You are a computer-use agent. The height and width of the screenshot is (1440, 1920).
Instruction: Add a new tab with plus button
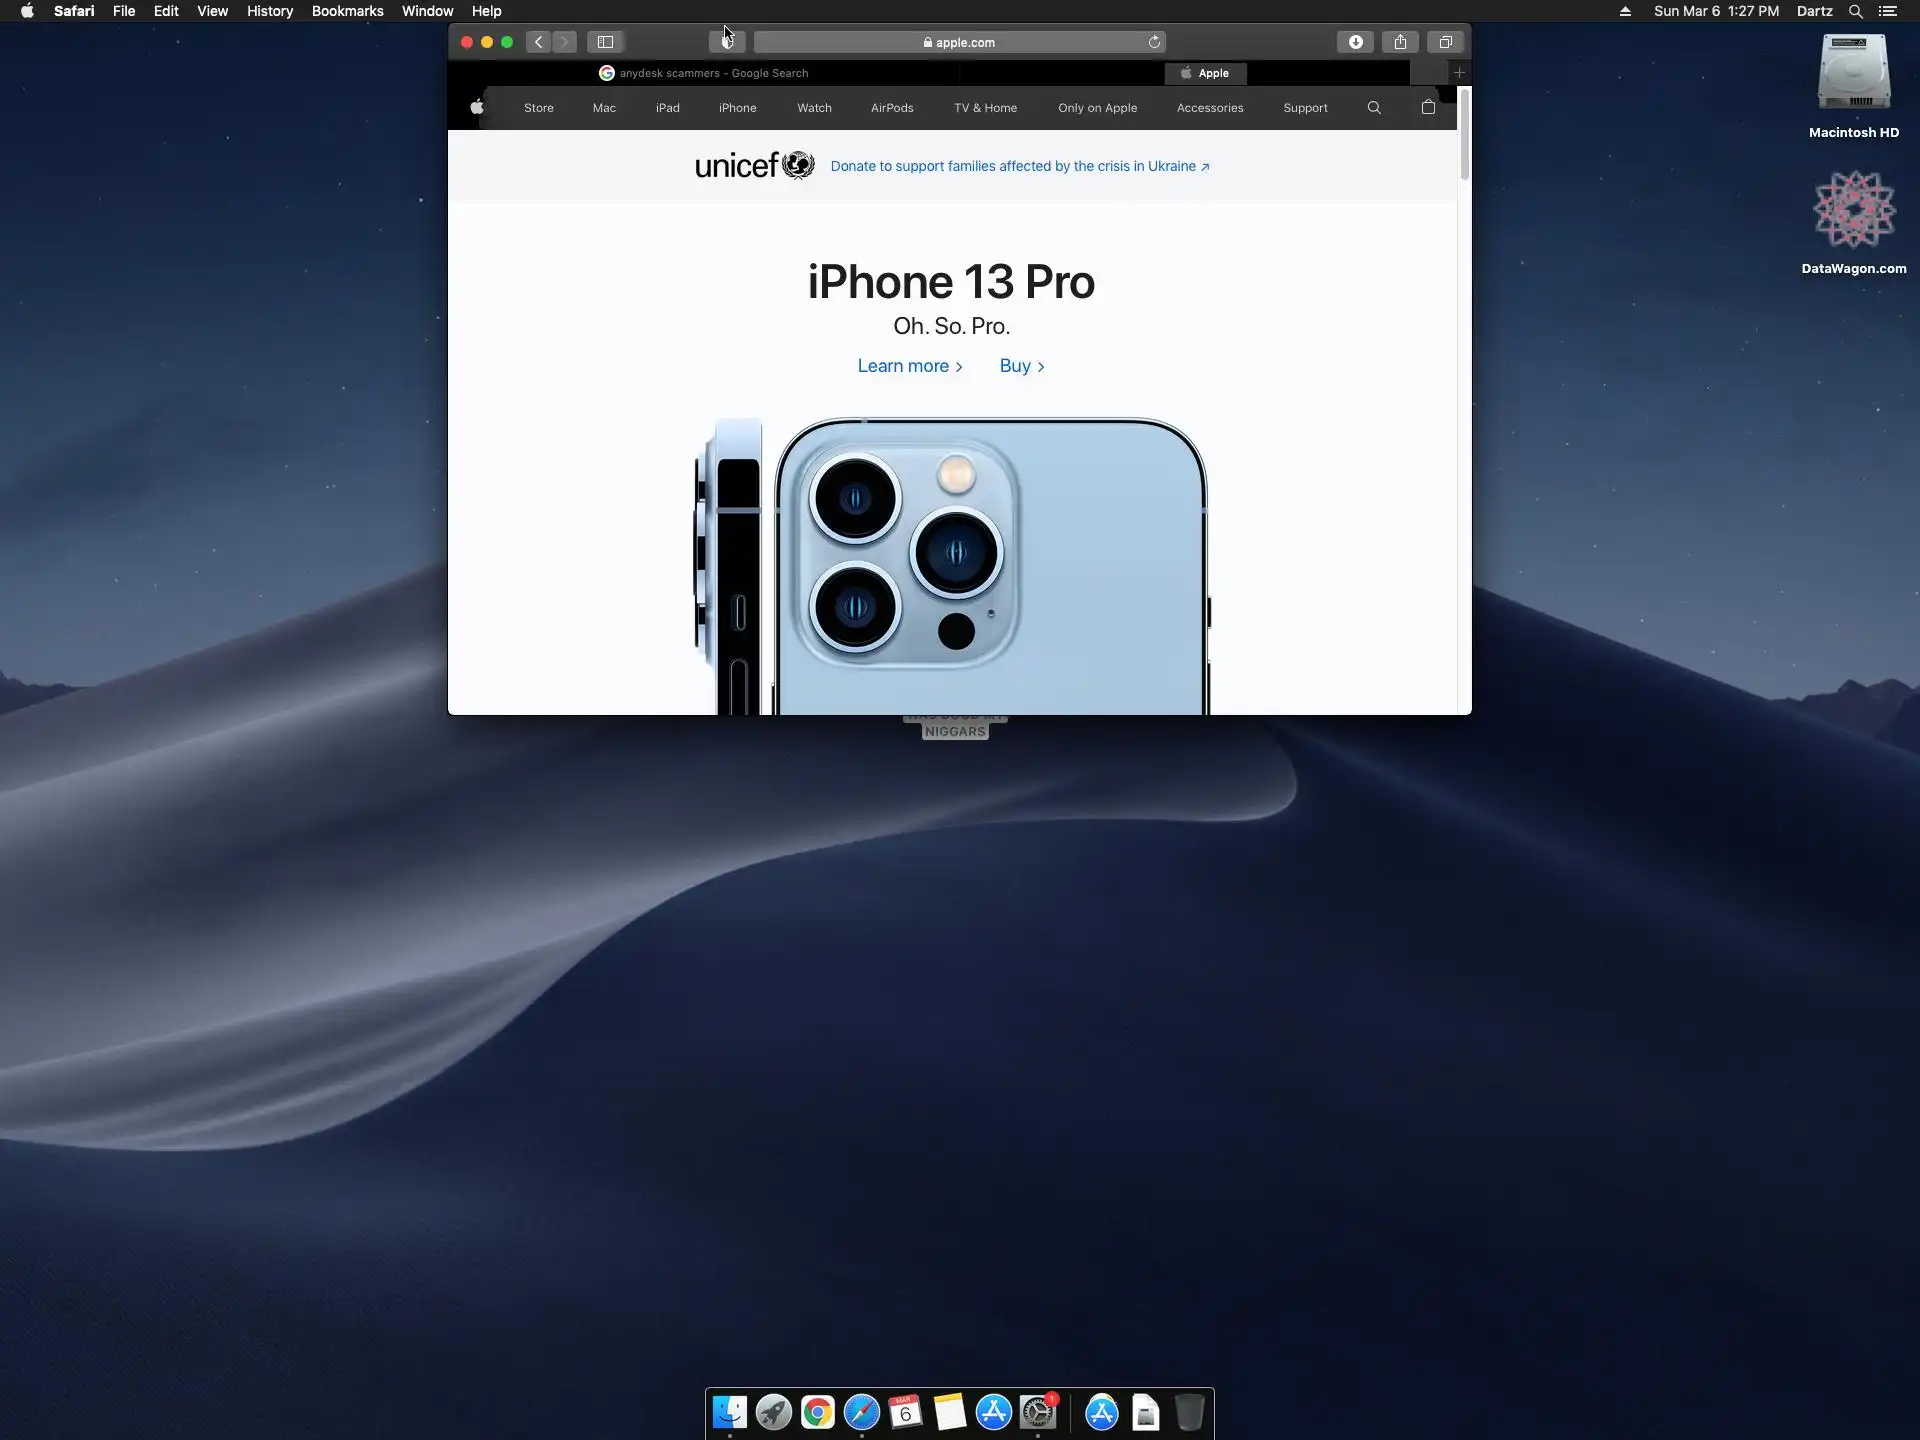click(1459, 73)
